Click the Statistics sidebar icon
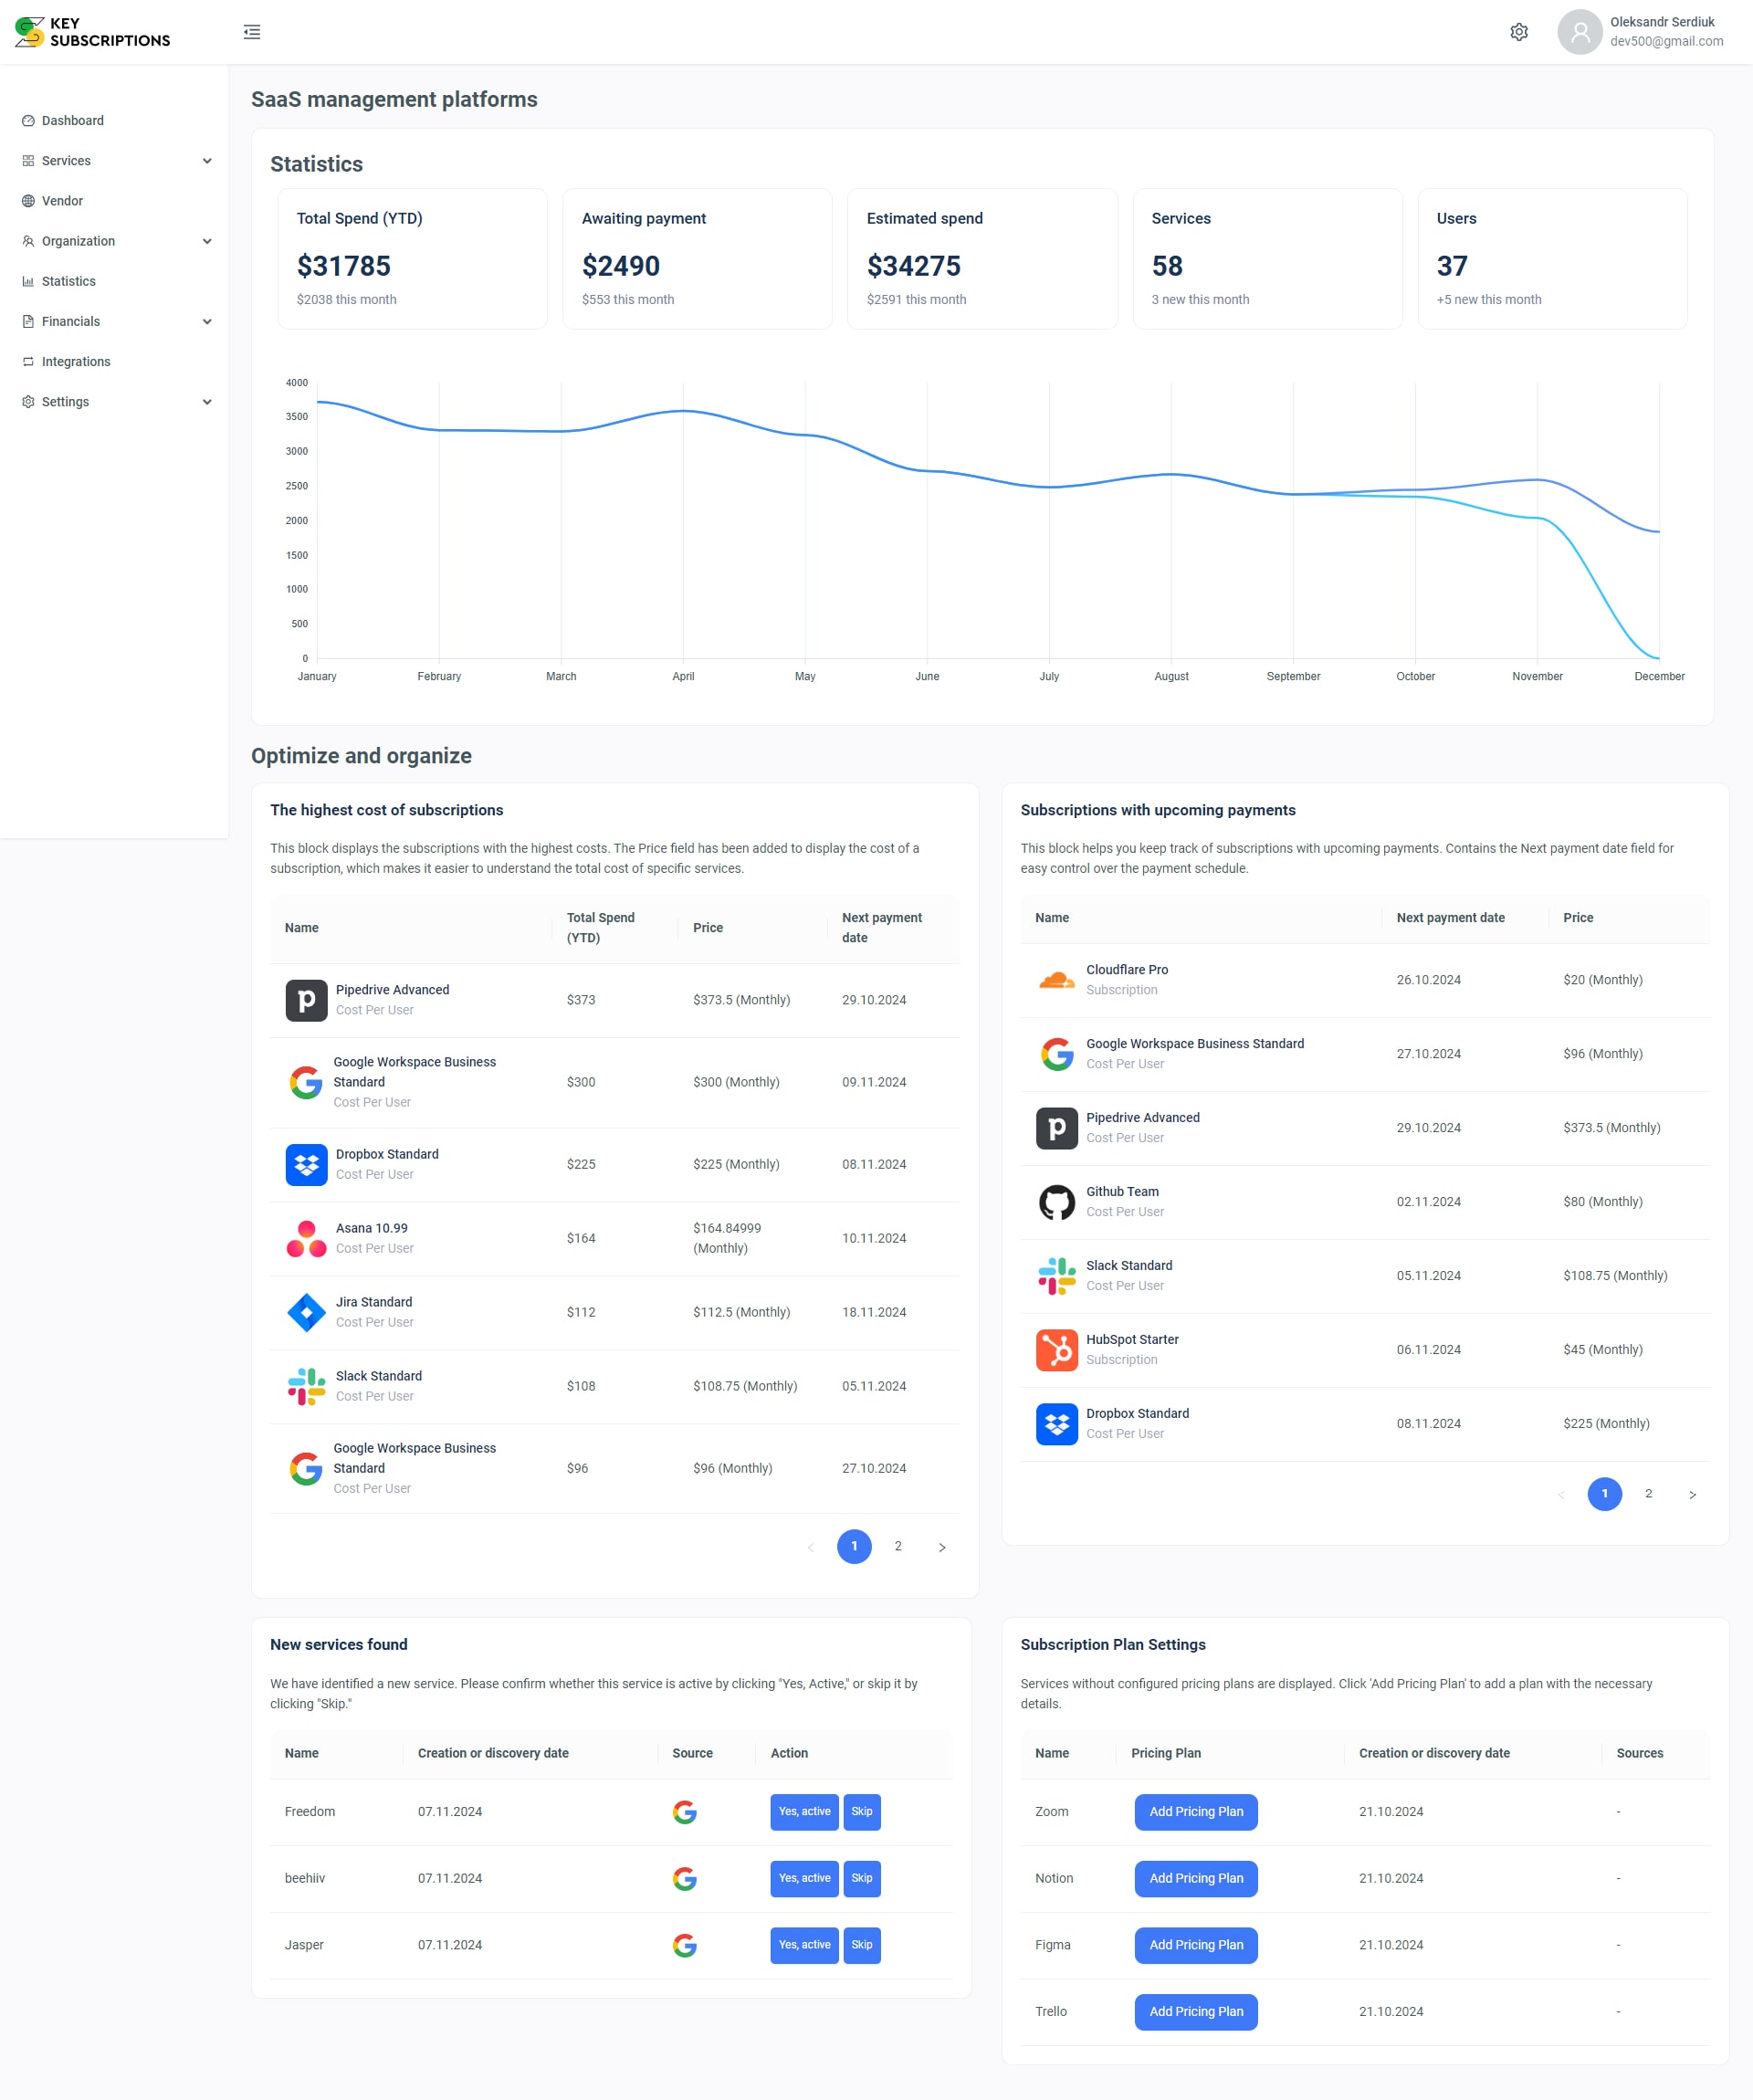The width and height of the screenshot is (1753, 2100). pos(28,281)
